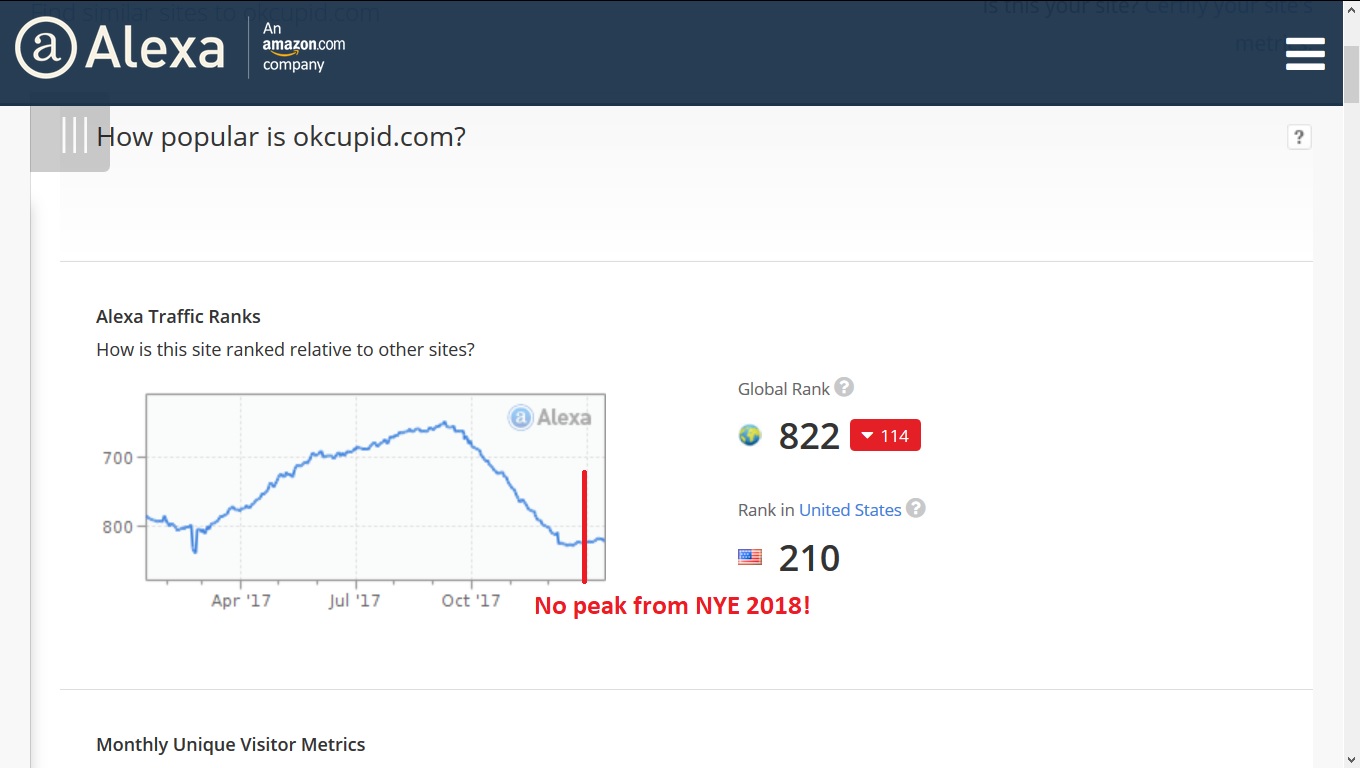
Task: Click the 'Alexa Traffic Ranks' heading
Action: point(178,317)
